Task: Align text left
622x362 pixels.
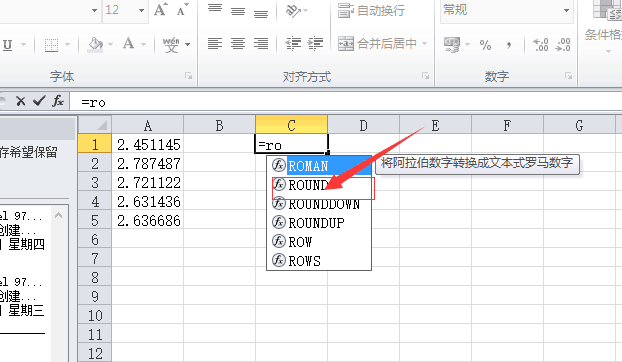Action: coord(215,43)
